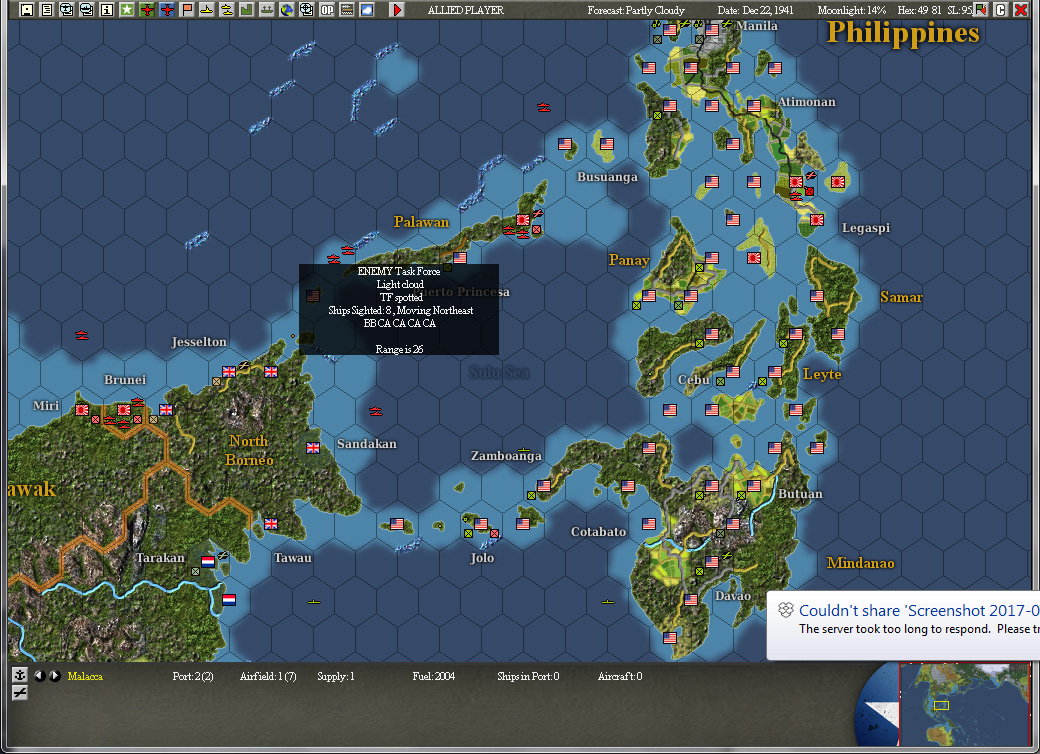Click the Malacca base name

[85, 676]
